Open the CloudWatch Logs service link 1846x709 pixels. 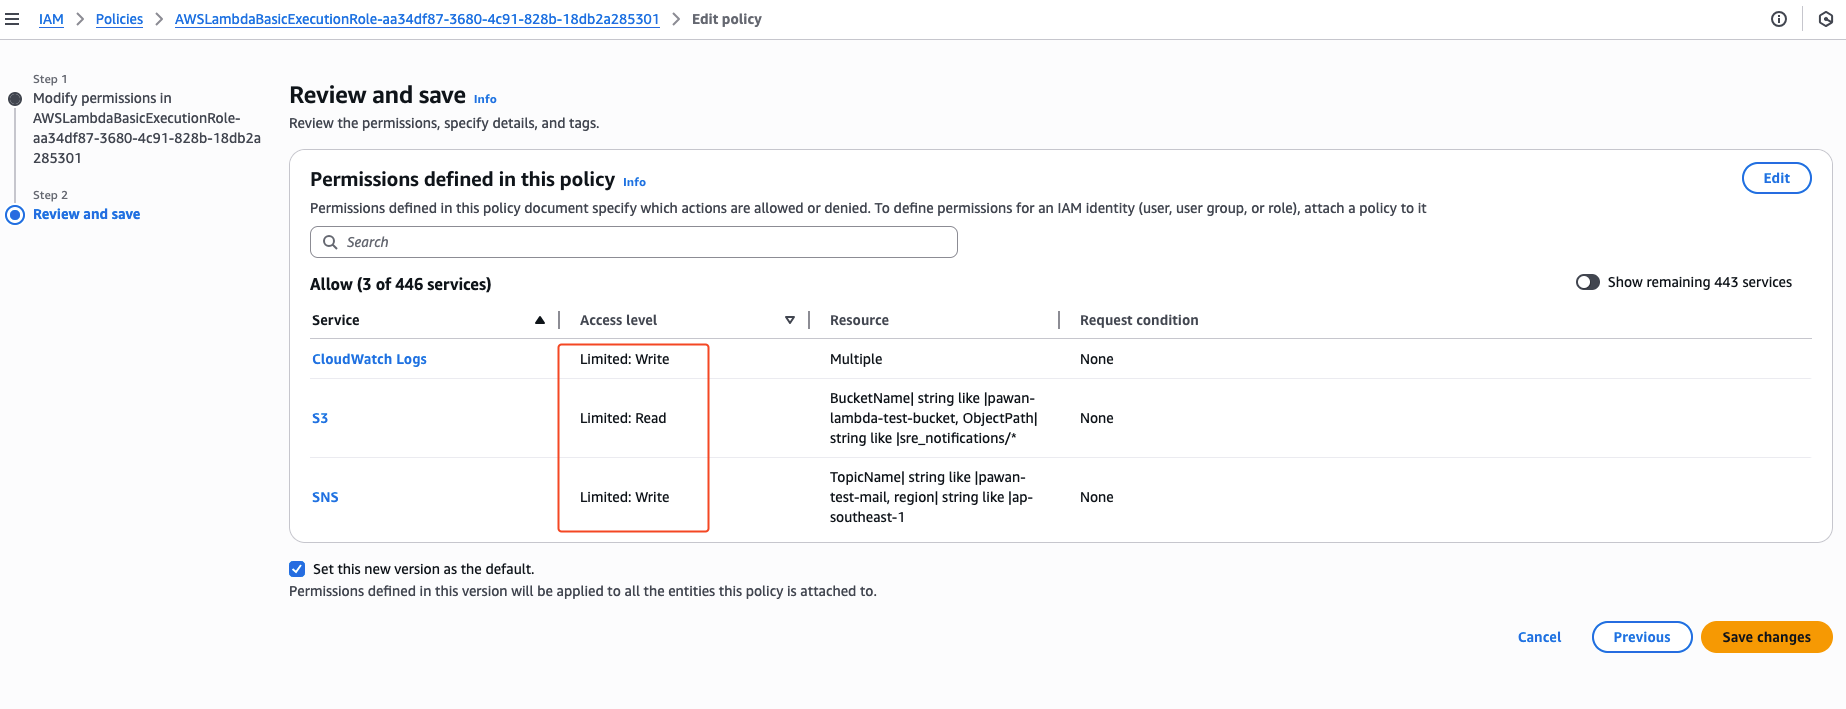[x=369, y=359]
